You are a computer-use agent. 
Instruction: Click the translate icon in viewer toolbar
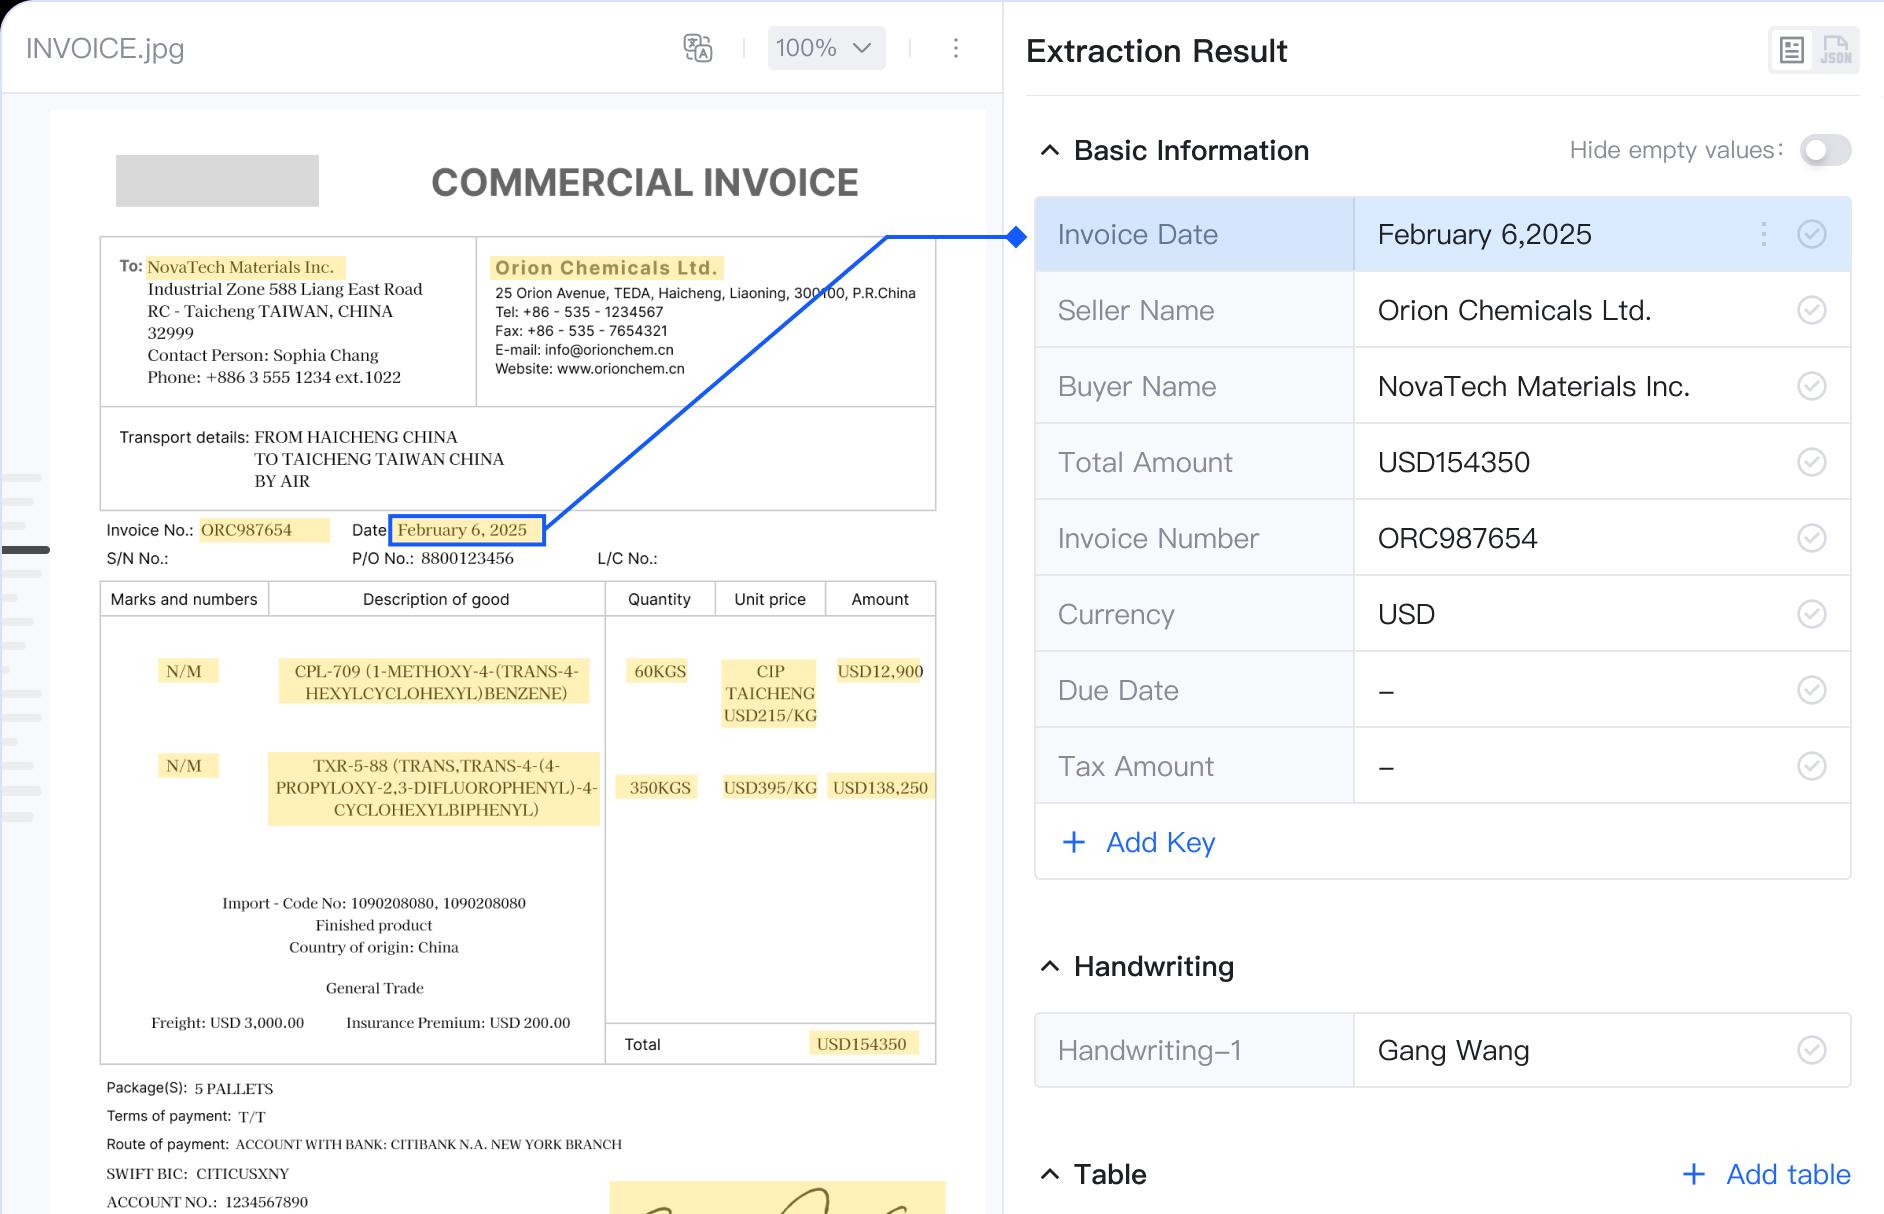point(697,48)
